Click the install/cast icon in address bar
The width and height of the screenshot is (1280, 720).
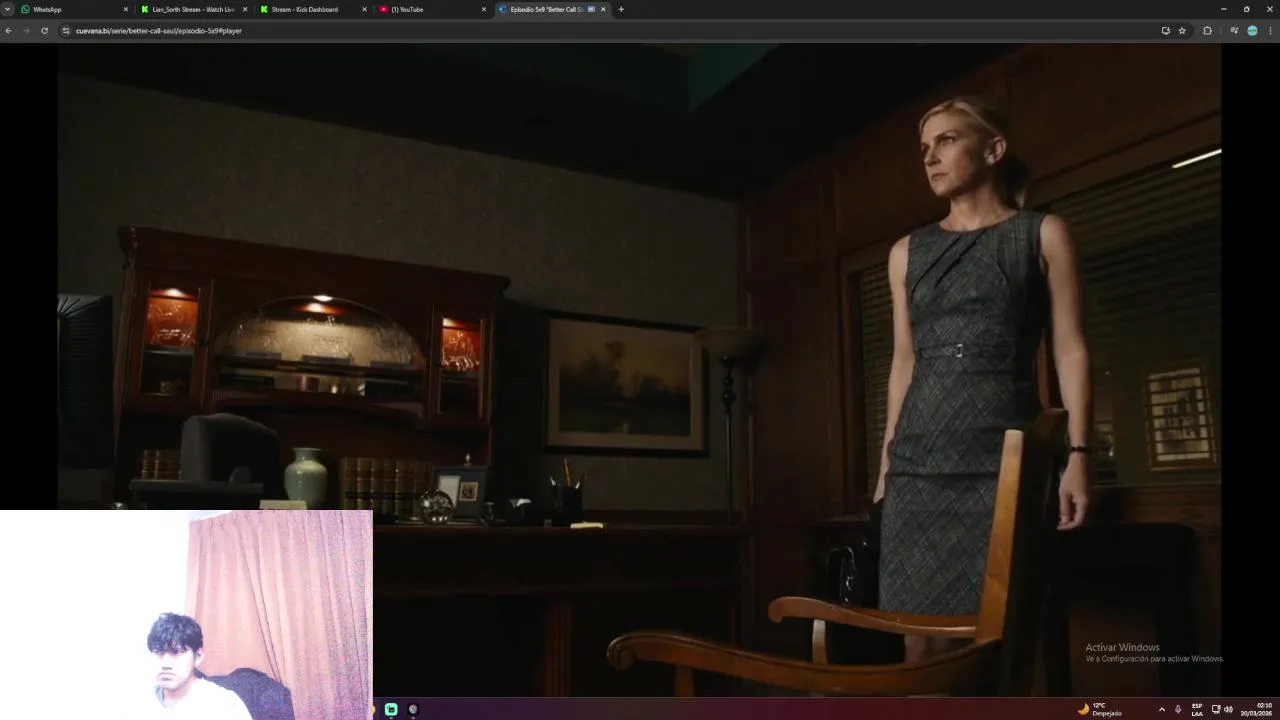[x=1165, y=31]
